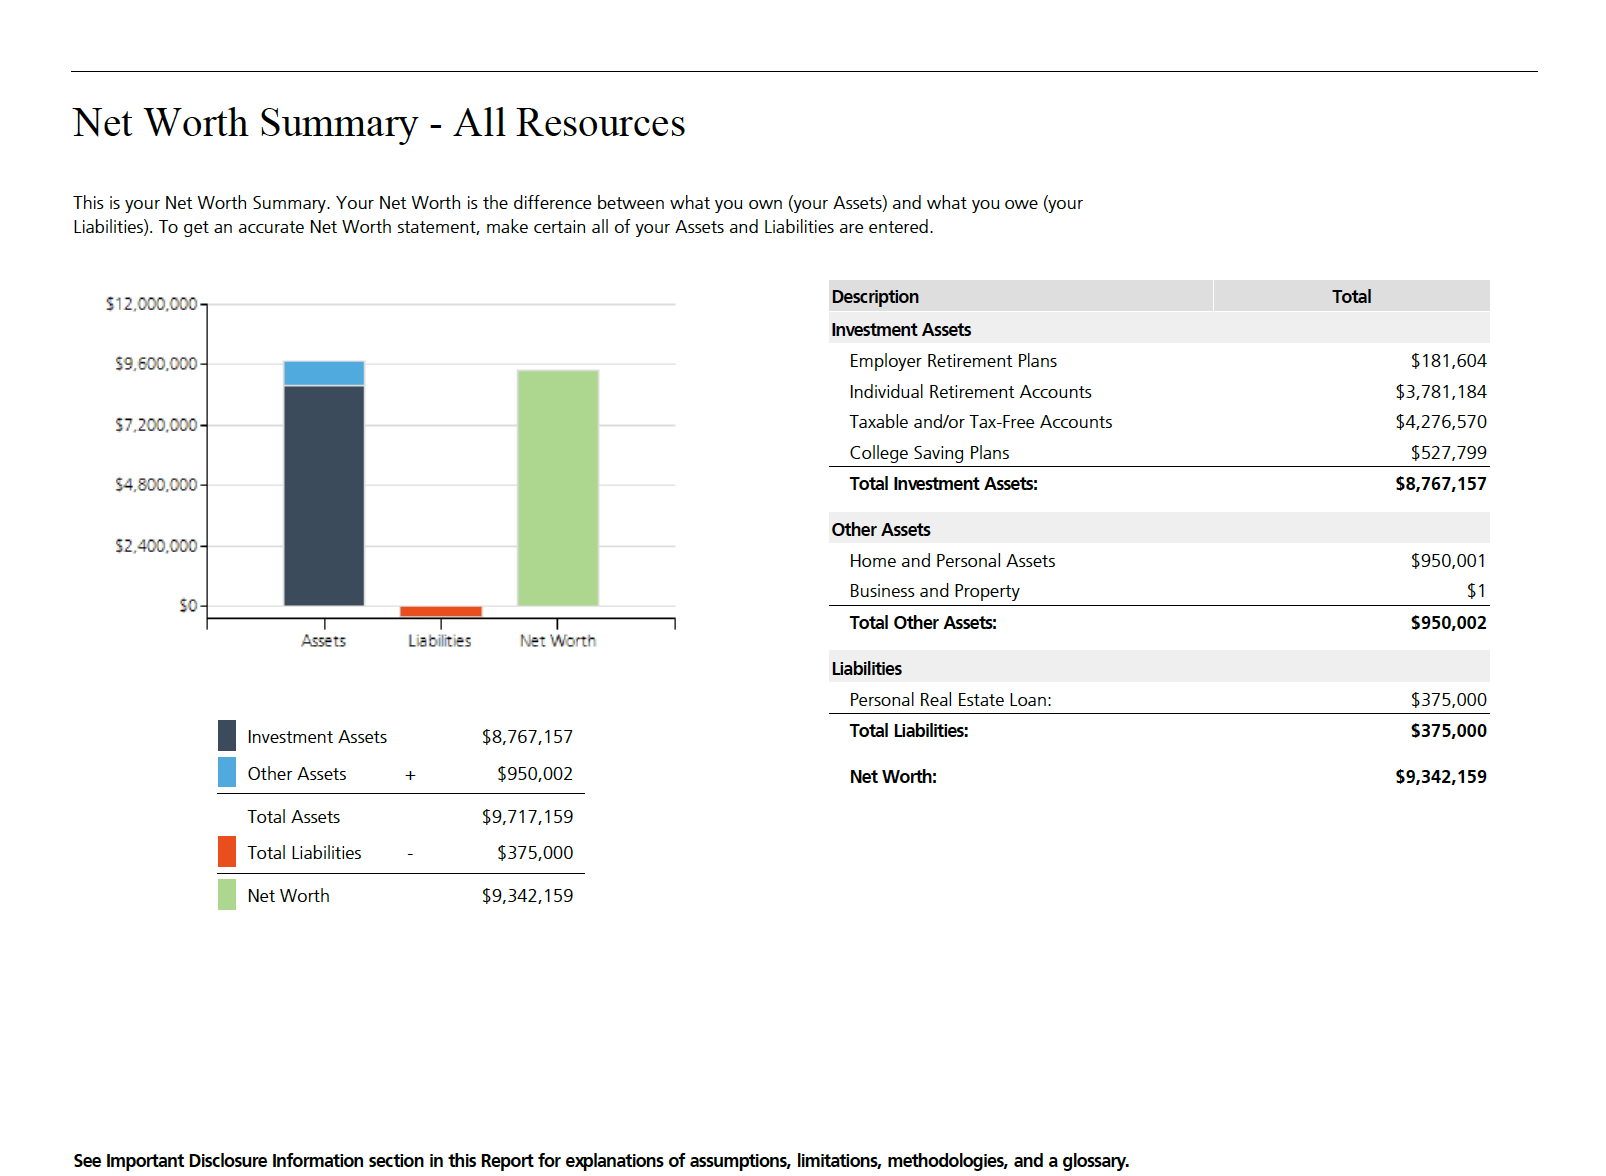
Task: Click the College Saving Plans value $527,799
Action: (1448, 453)
